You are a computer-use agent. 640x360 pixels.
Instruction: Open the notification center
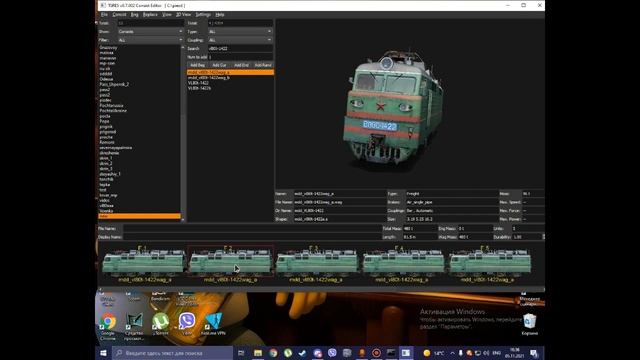533,353
